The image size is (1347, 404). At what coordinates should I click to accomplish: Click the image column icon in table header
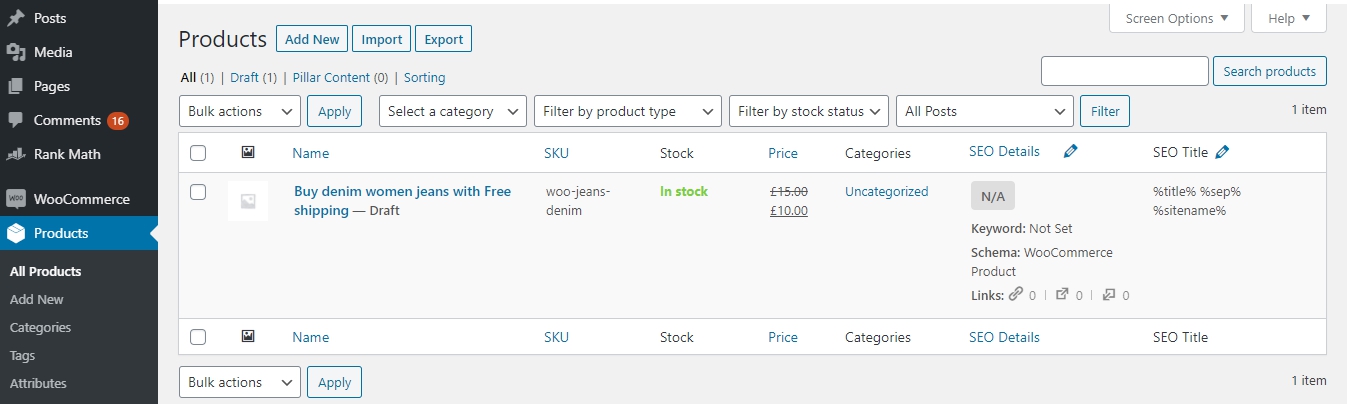click(248, 152)
